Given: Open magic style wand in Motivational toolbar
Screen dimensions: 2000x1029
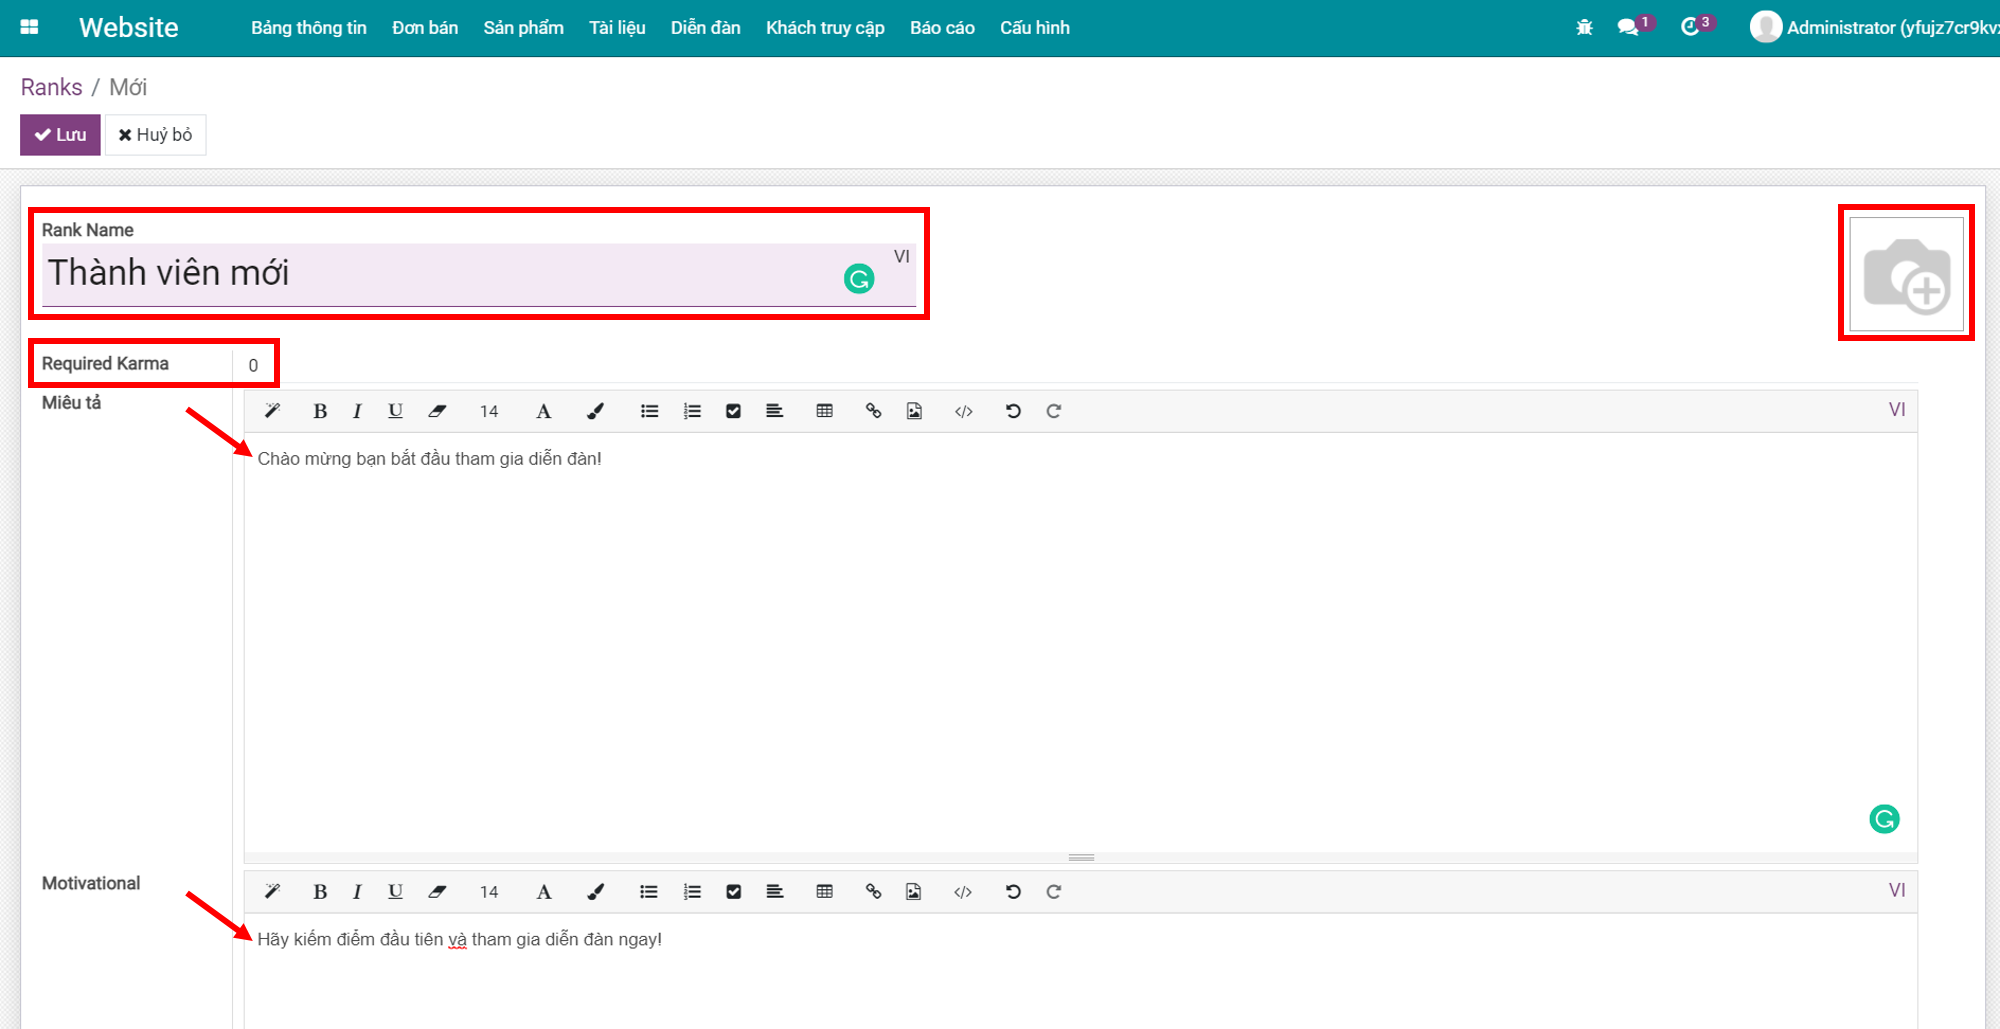Looking at the screenshot, I should (x=272, y=892).
